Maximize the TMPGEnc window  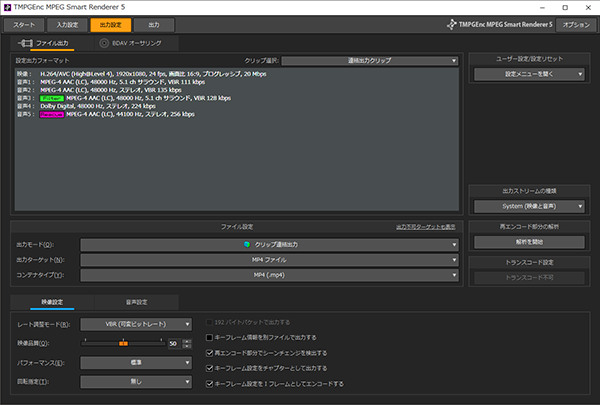pos(565,7)
